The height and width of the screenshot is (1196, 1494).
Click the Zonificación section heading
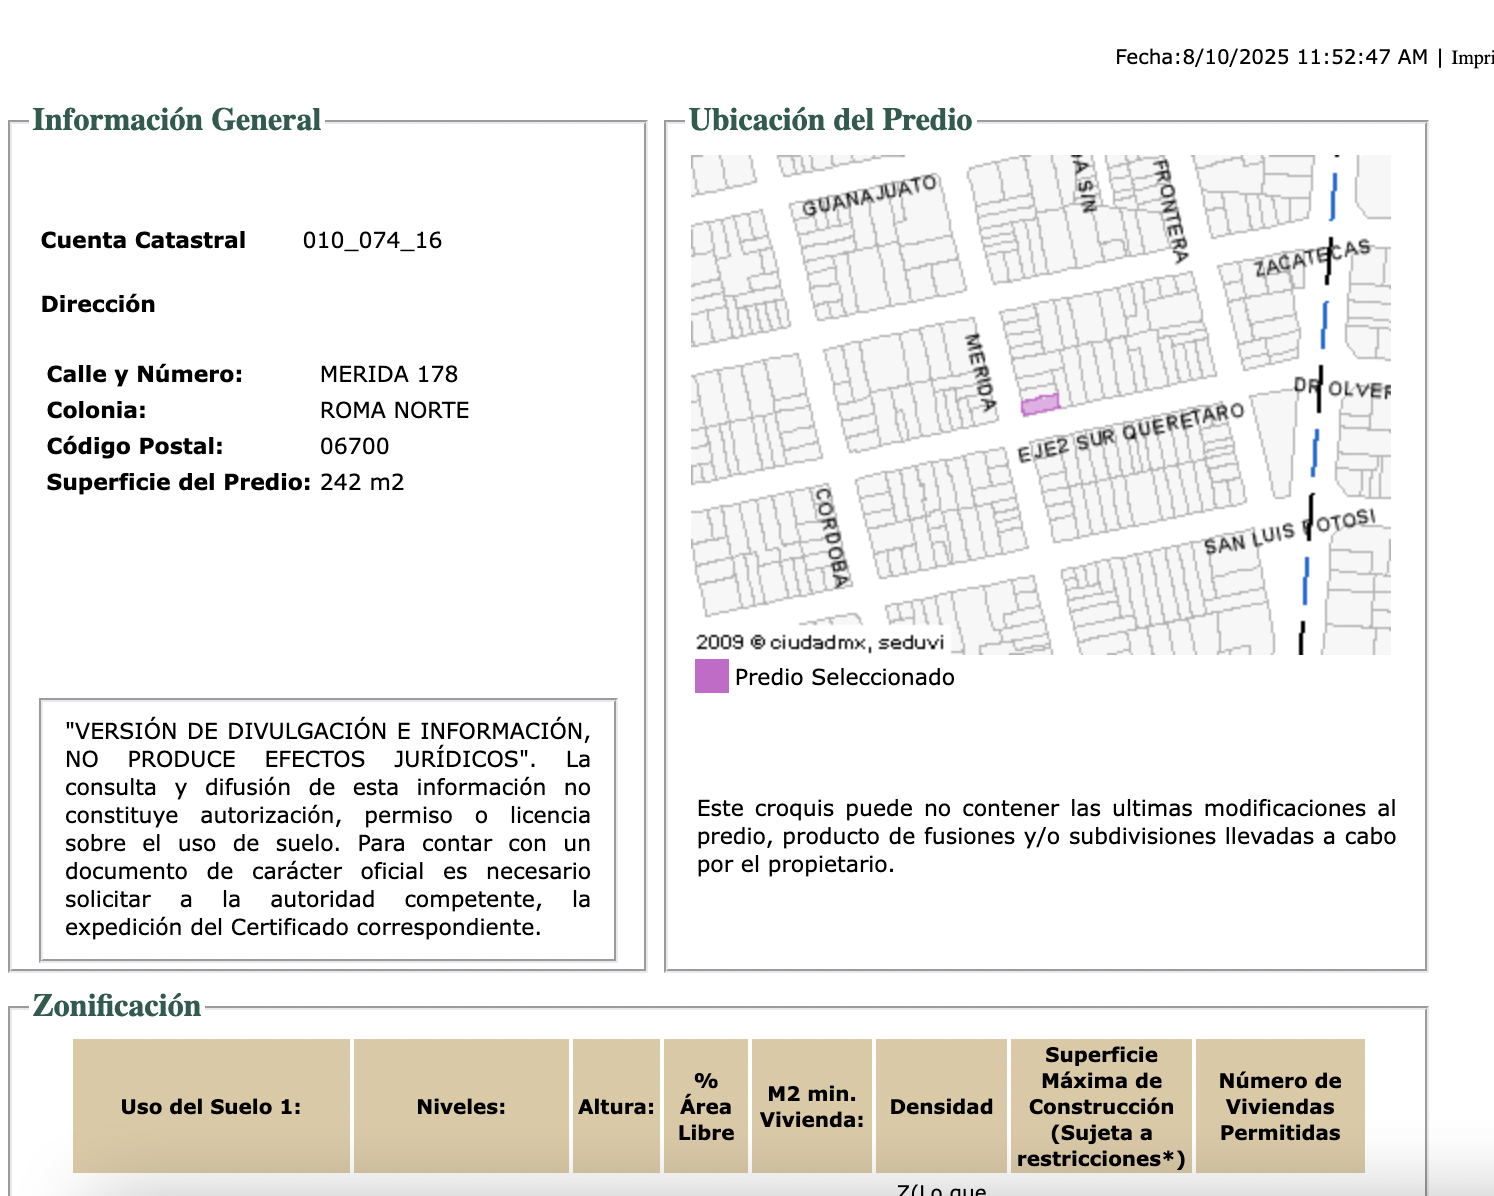[x=117, y=1005]
